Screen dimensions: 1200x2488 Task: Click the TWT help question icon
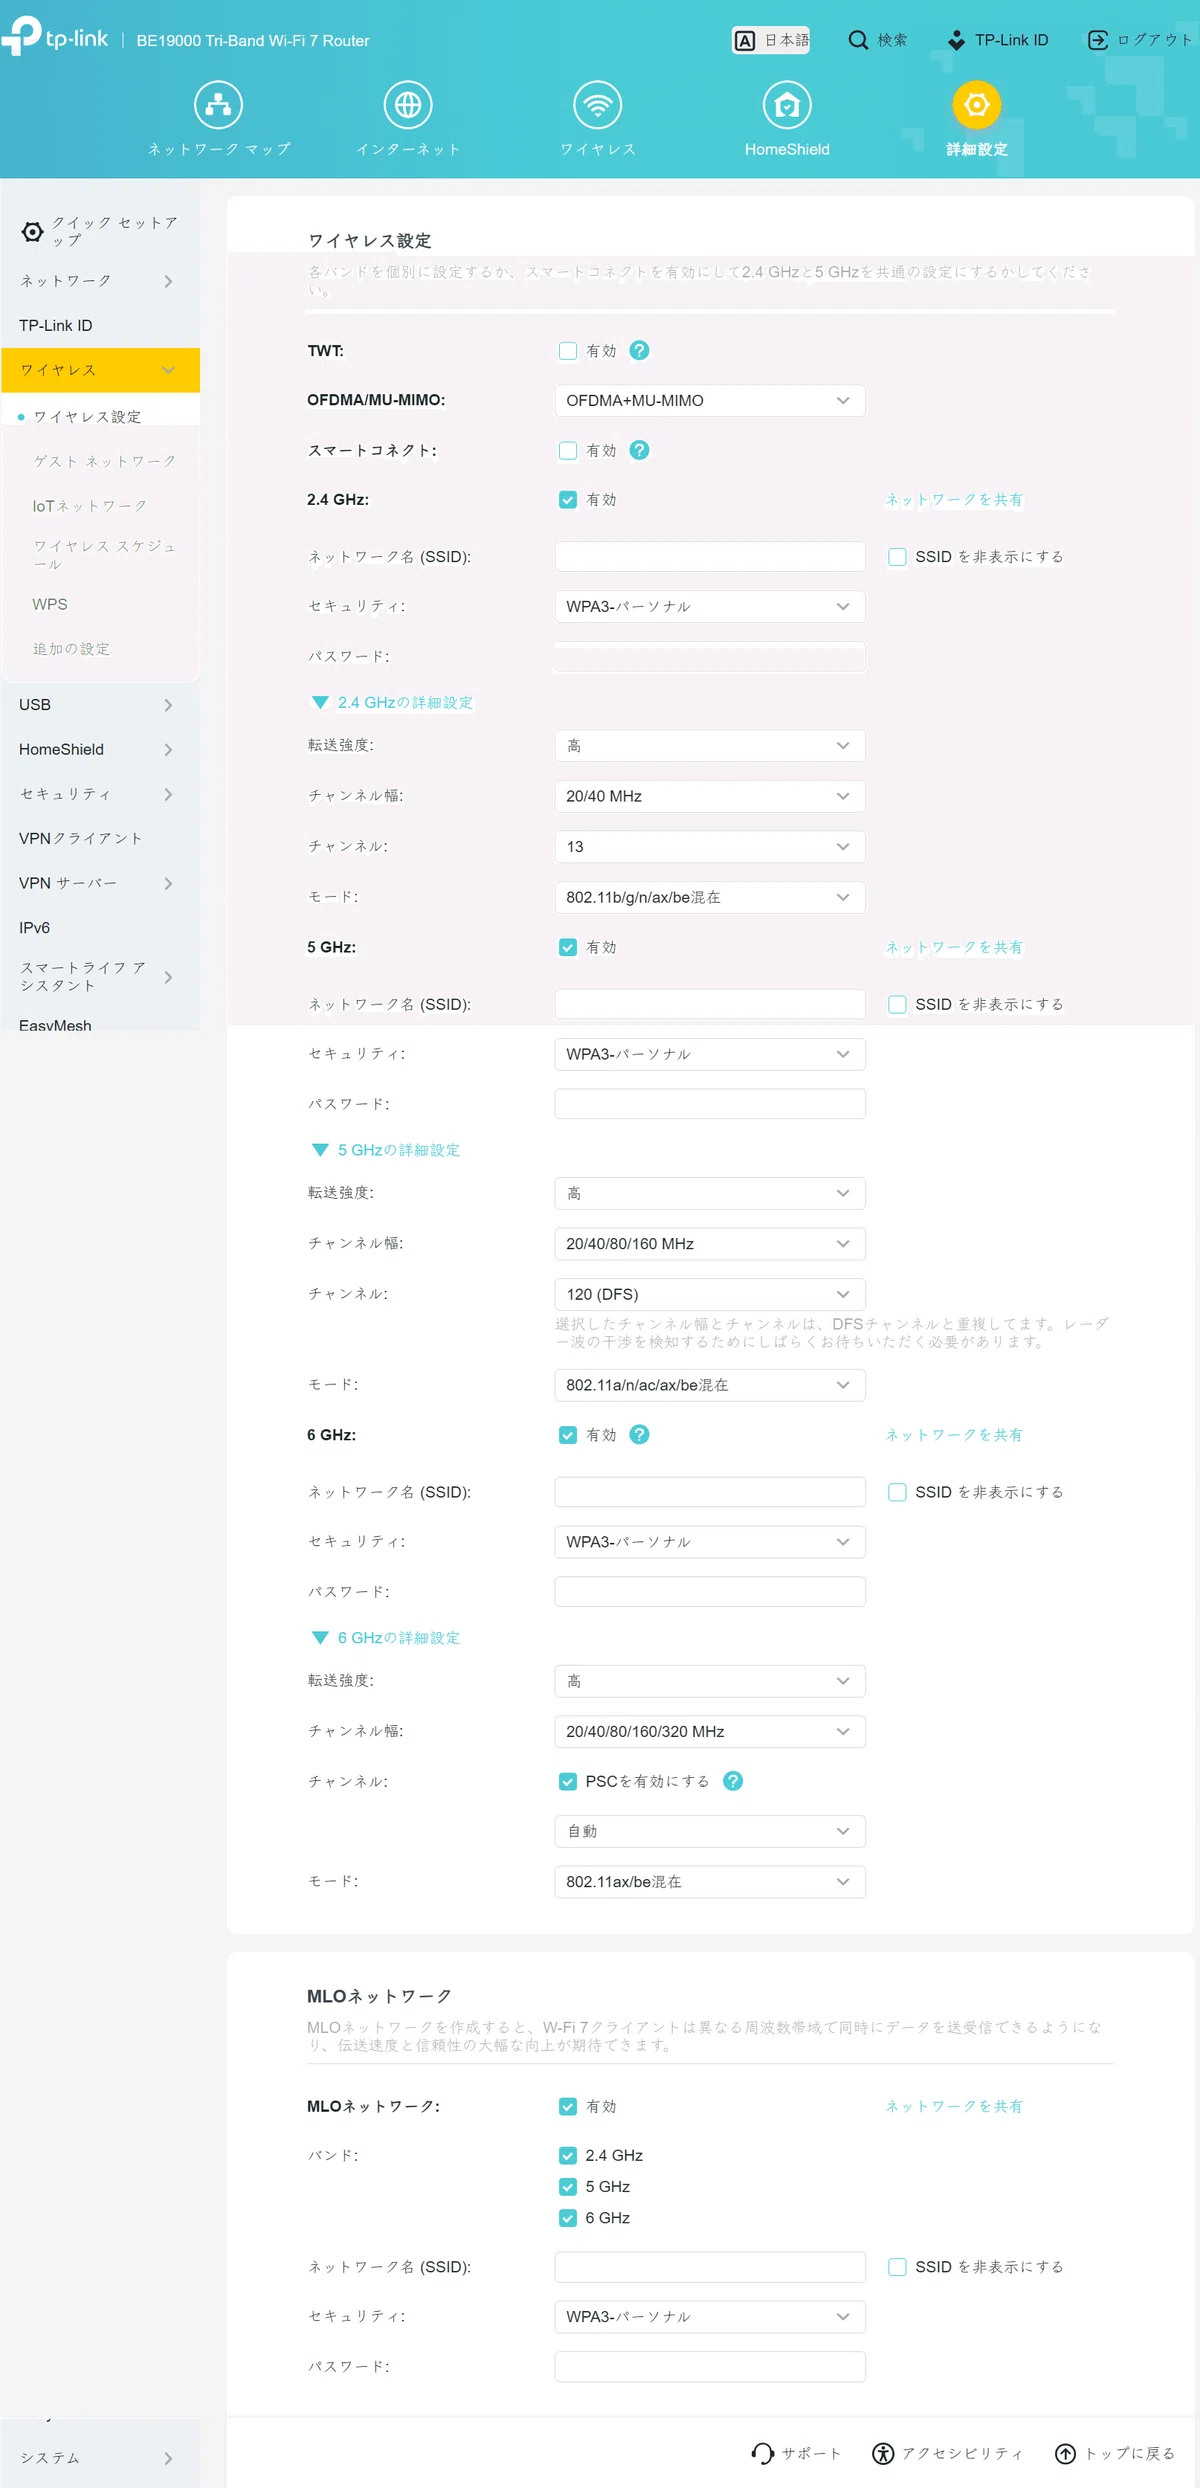pos(640,351)
